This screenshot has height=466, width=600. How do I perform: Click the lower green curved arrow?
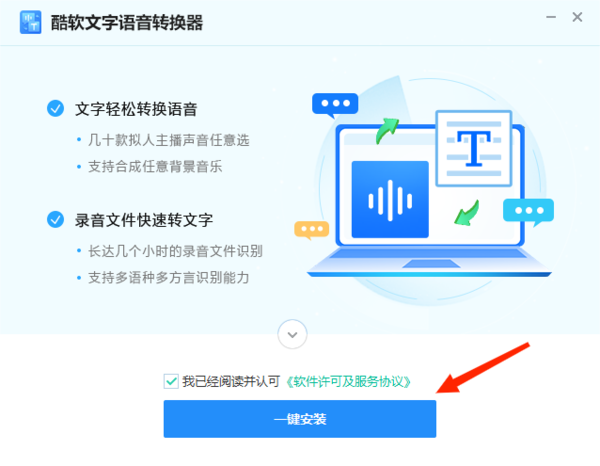(x=467, y=213)
